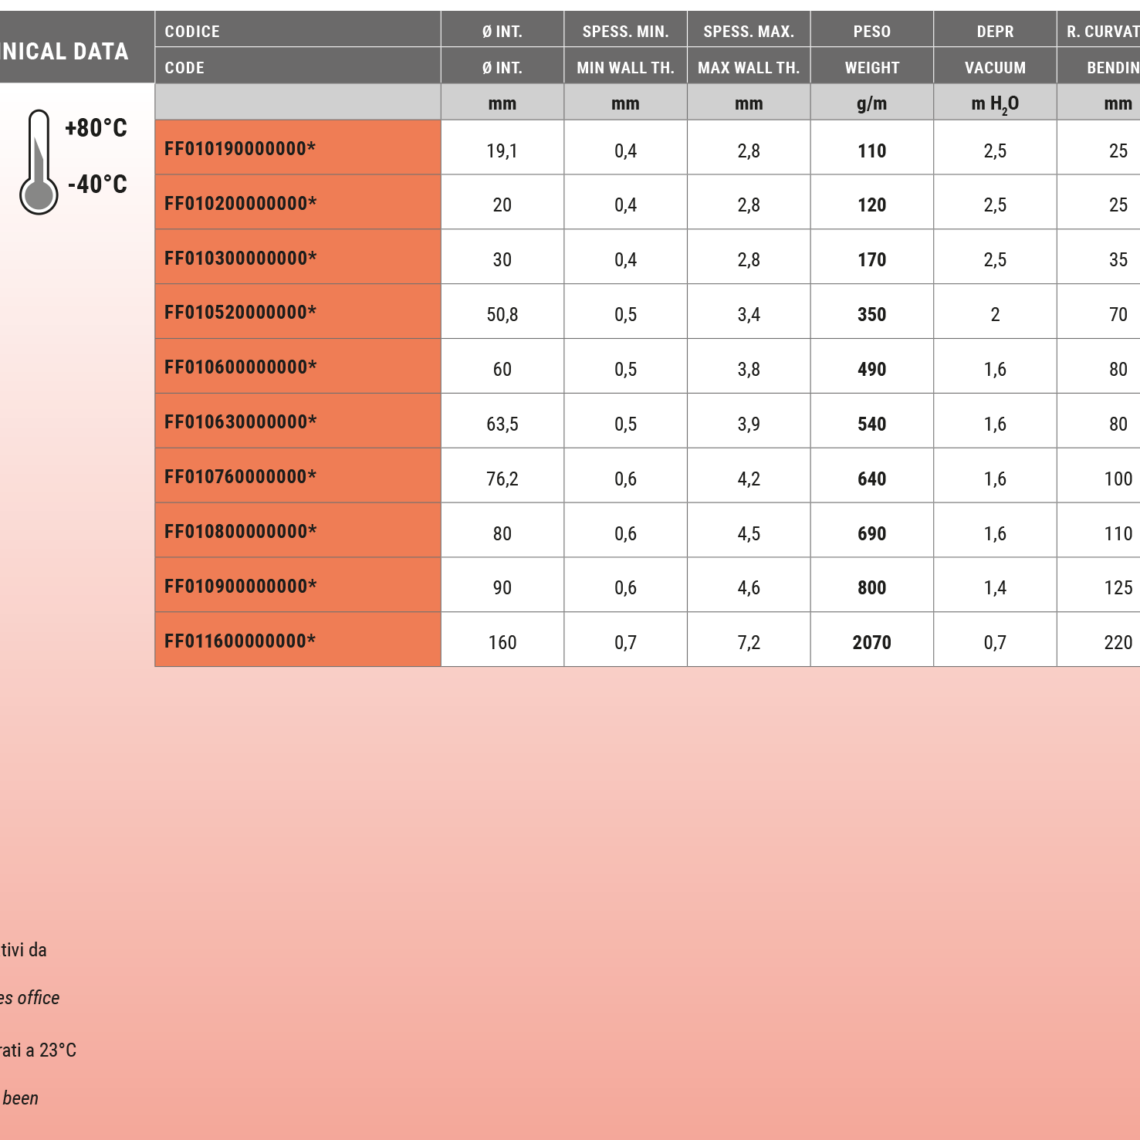Click the m H2O unit cell
The image size is (1140, 1140).
click(x=994, y=103)
